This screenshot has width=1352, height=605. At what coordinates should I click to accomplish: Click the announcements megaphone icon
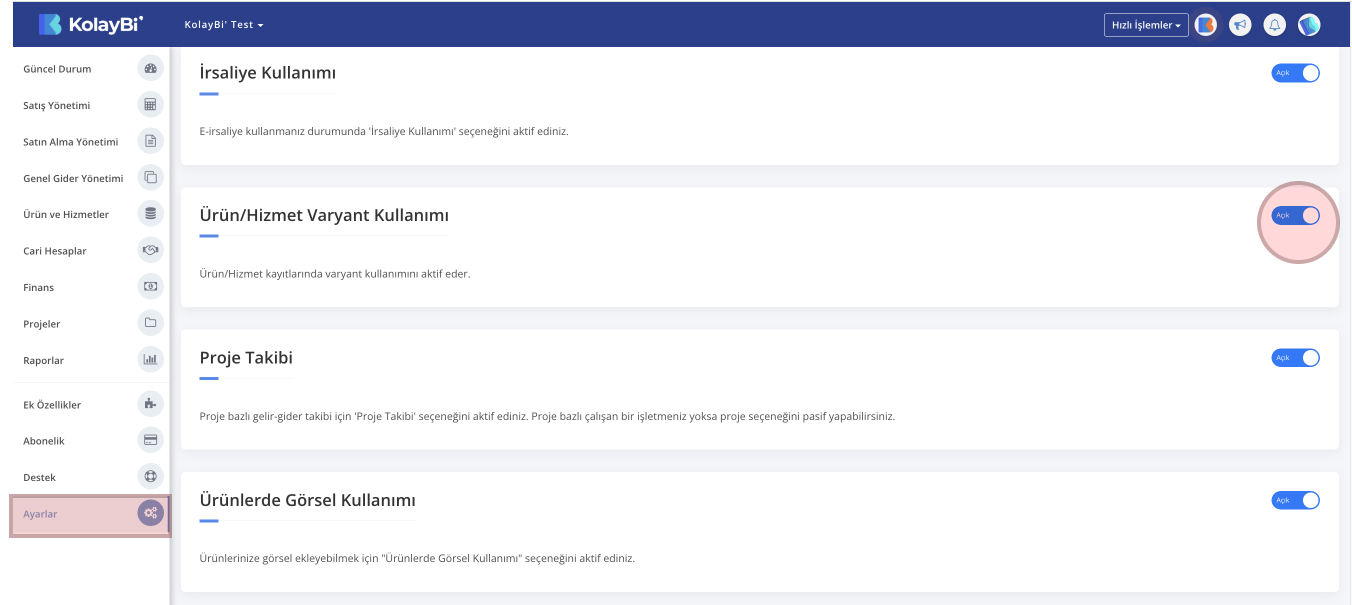[x=1240, y=25]
